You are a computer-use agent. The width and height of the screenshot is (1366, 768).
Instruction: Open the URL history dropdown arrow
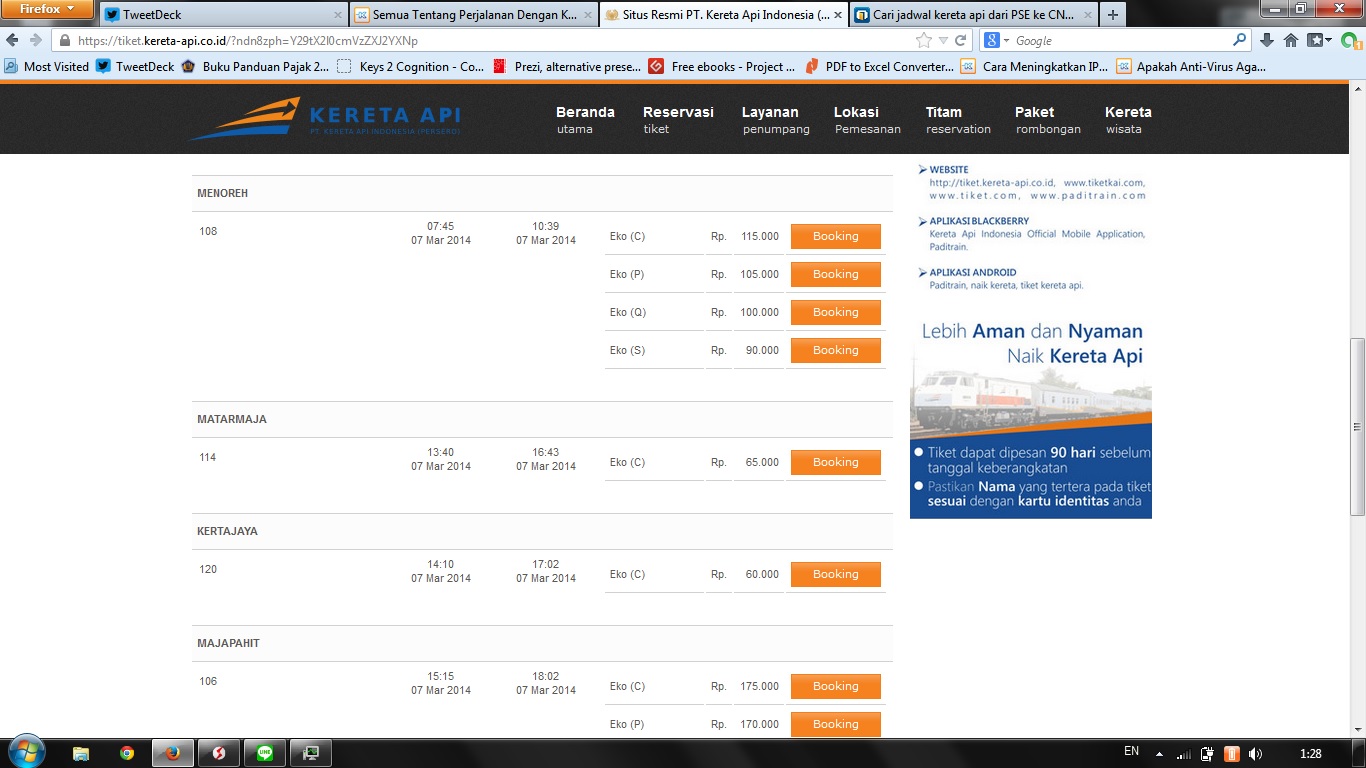943,41
